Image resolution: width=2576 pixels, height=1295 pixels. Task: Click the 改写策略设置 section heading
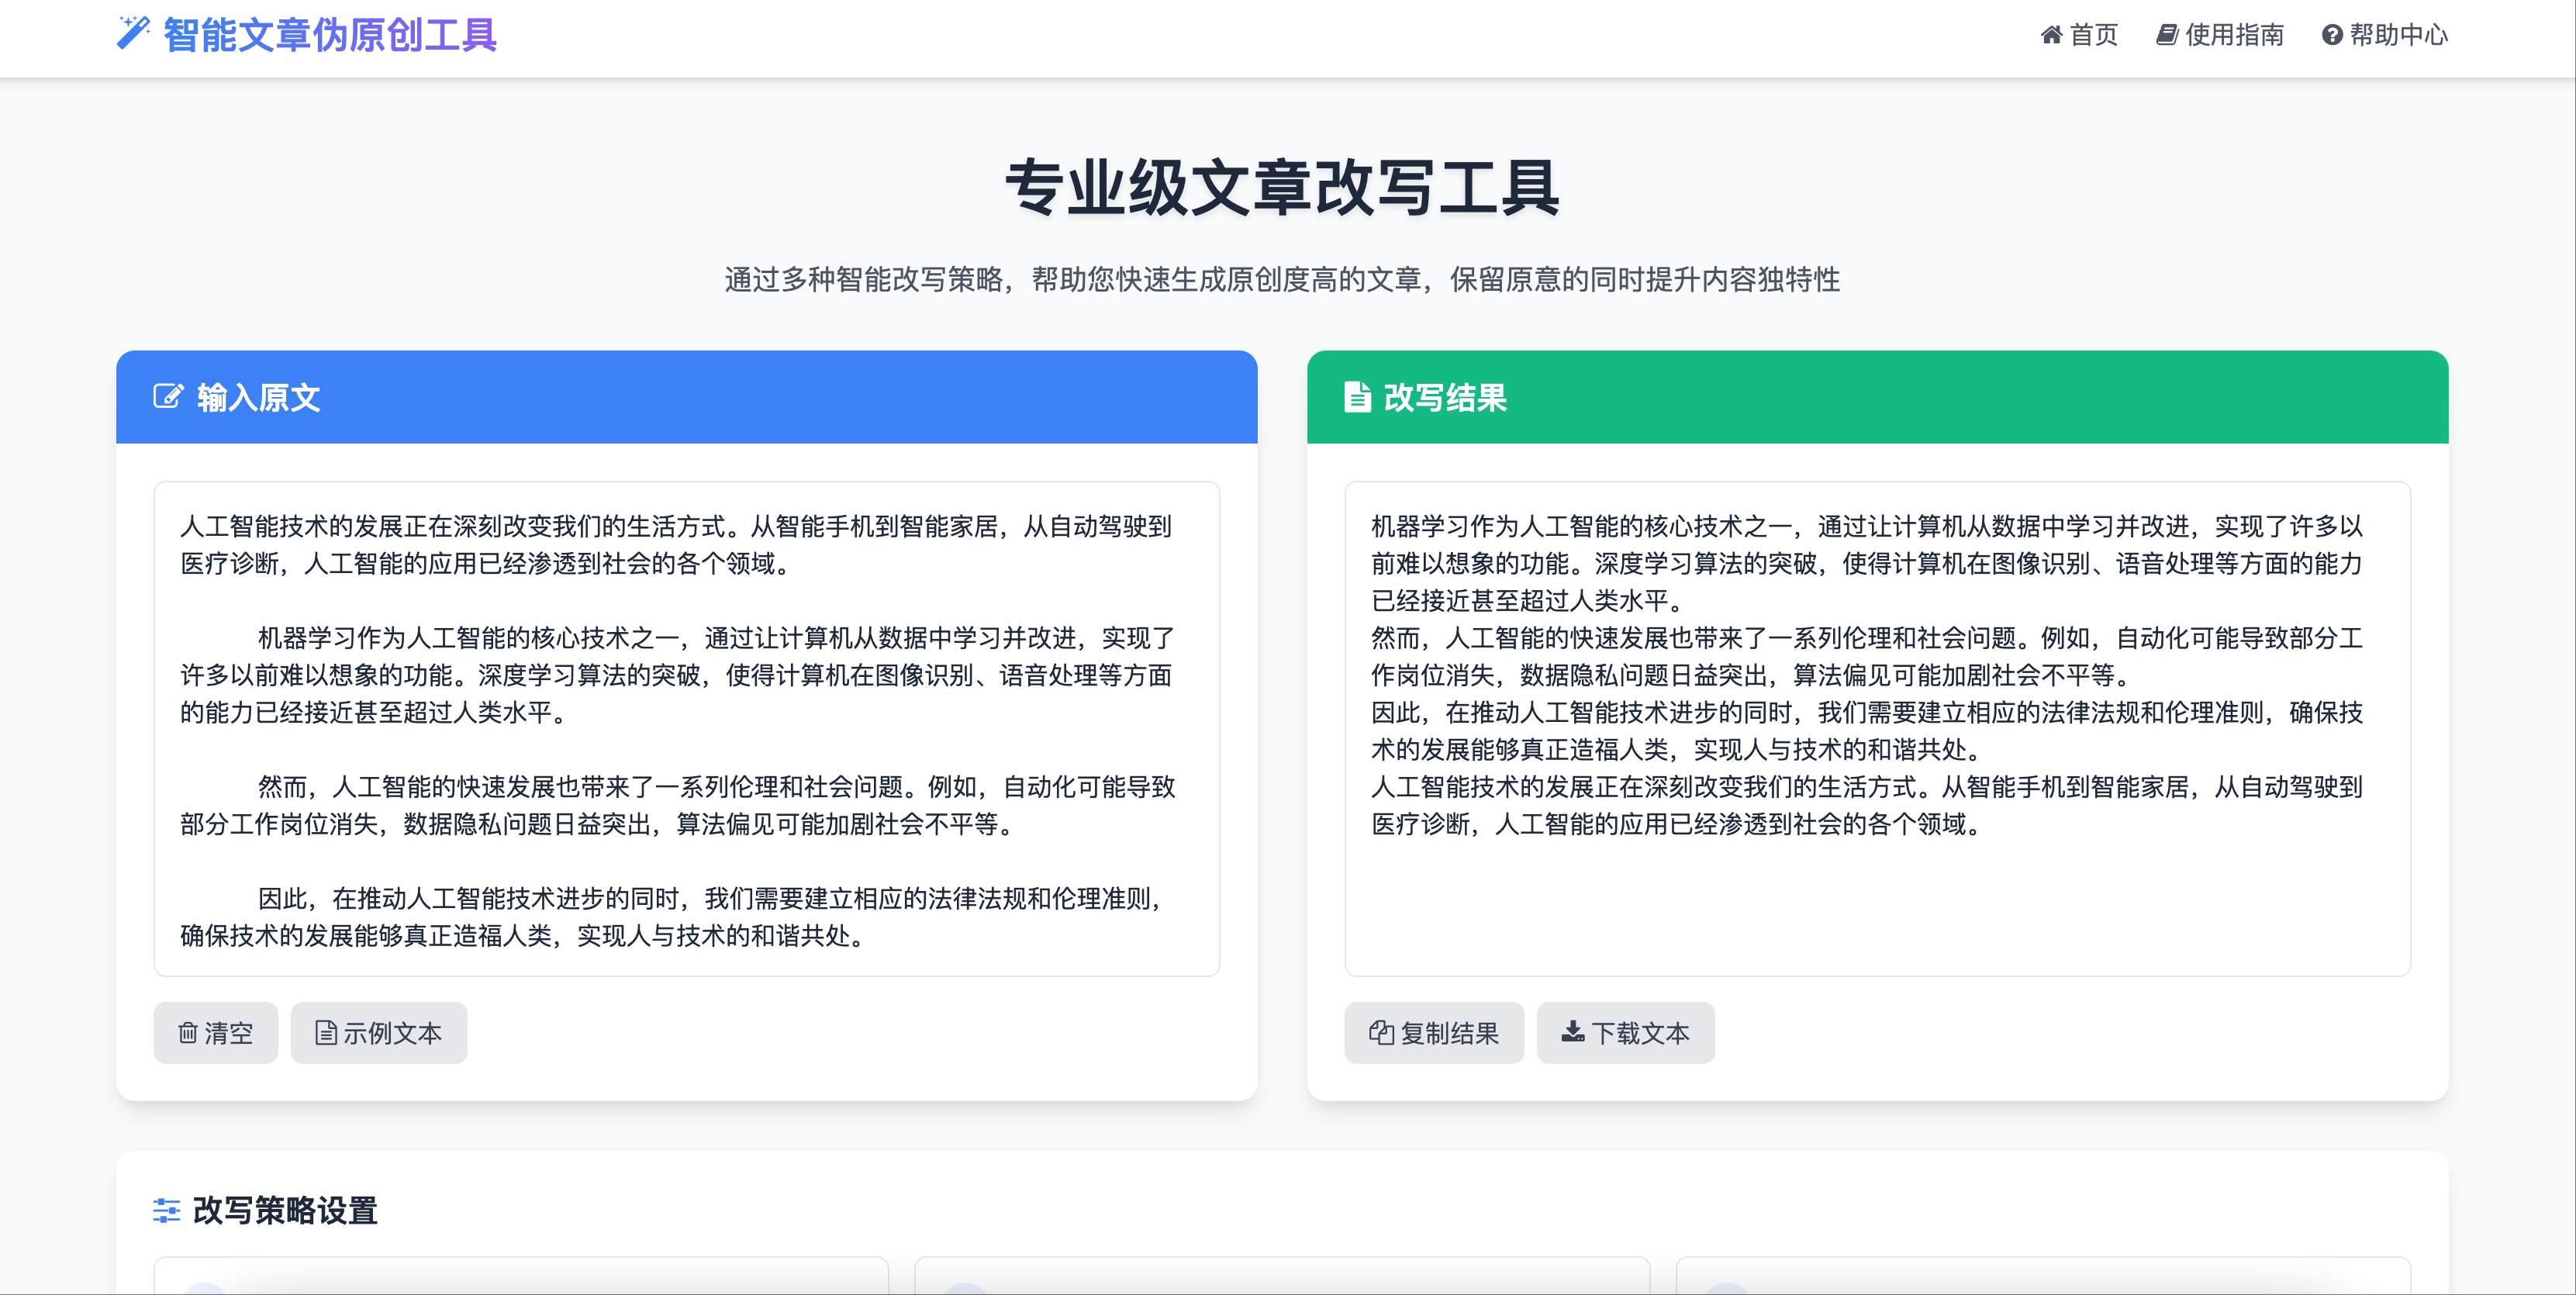[285, 1210]
